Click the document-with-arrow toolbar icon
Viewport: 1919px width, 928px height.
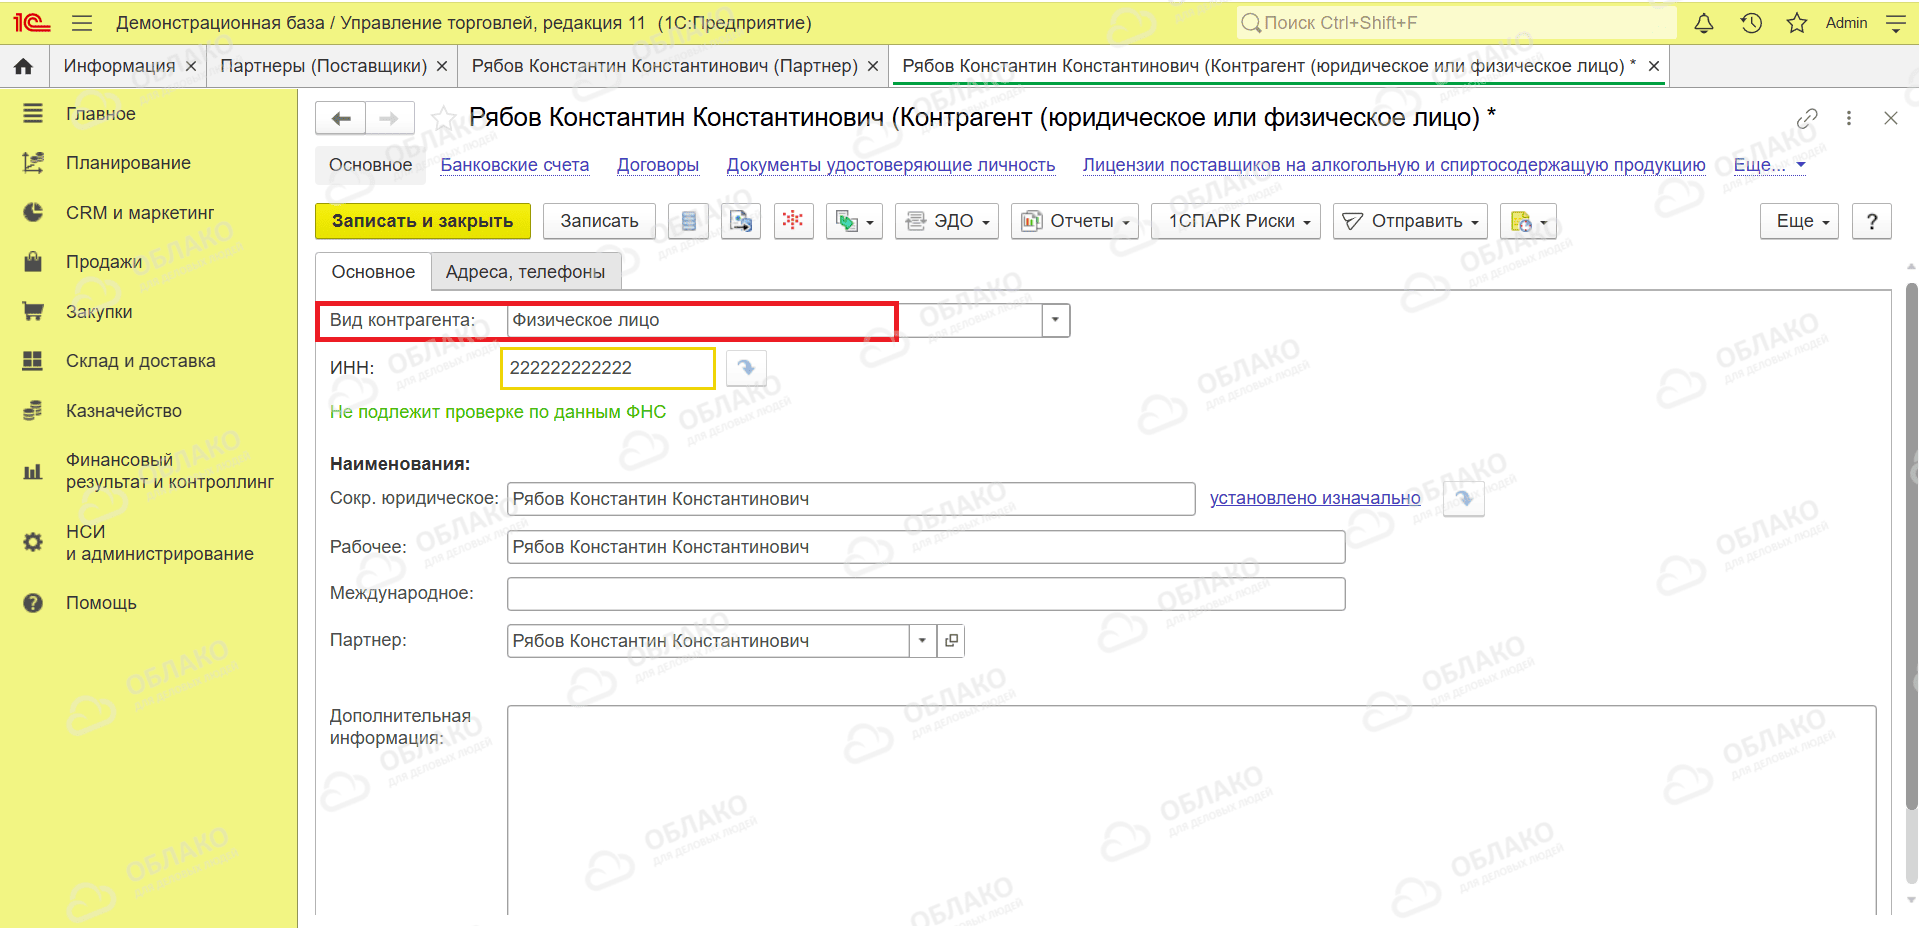tap(741, 221)
